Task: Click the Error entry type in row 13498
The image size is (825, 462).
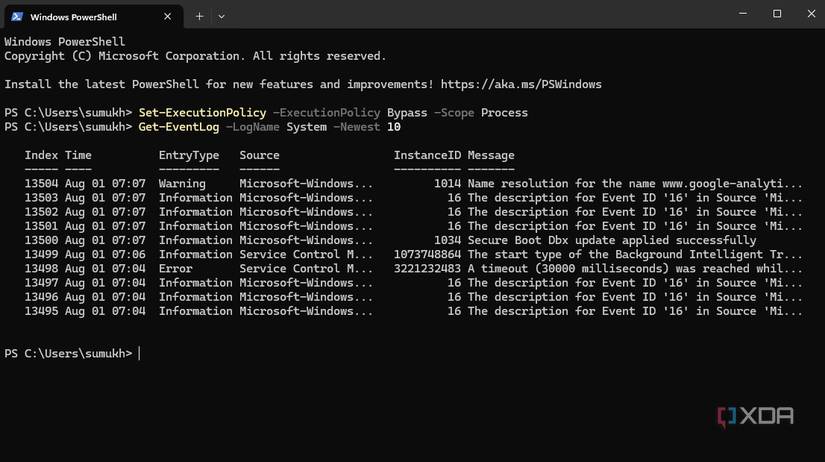Action: [x=176, y=269]
